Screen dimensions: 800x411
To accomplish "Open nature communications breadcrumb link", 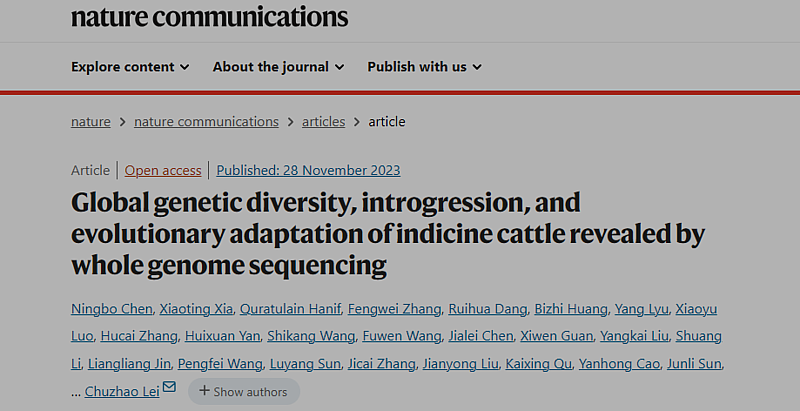I will [x=206, y=122].
